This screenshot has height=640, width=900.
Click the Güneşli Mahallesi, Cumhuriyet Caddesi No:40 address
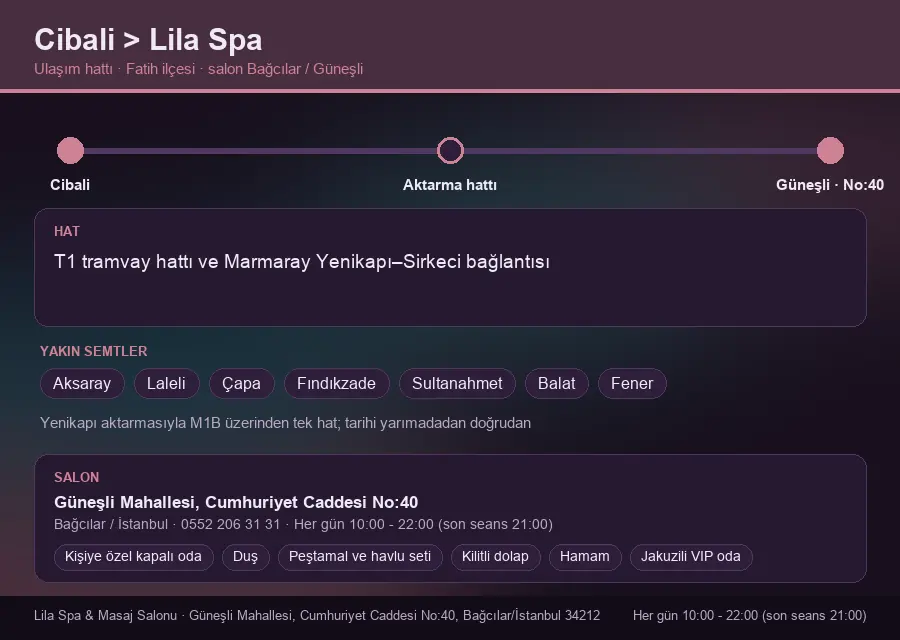(x=236, y=502)
